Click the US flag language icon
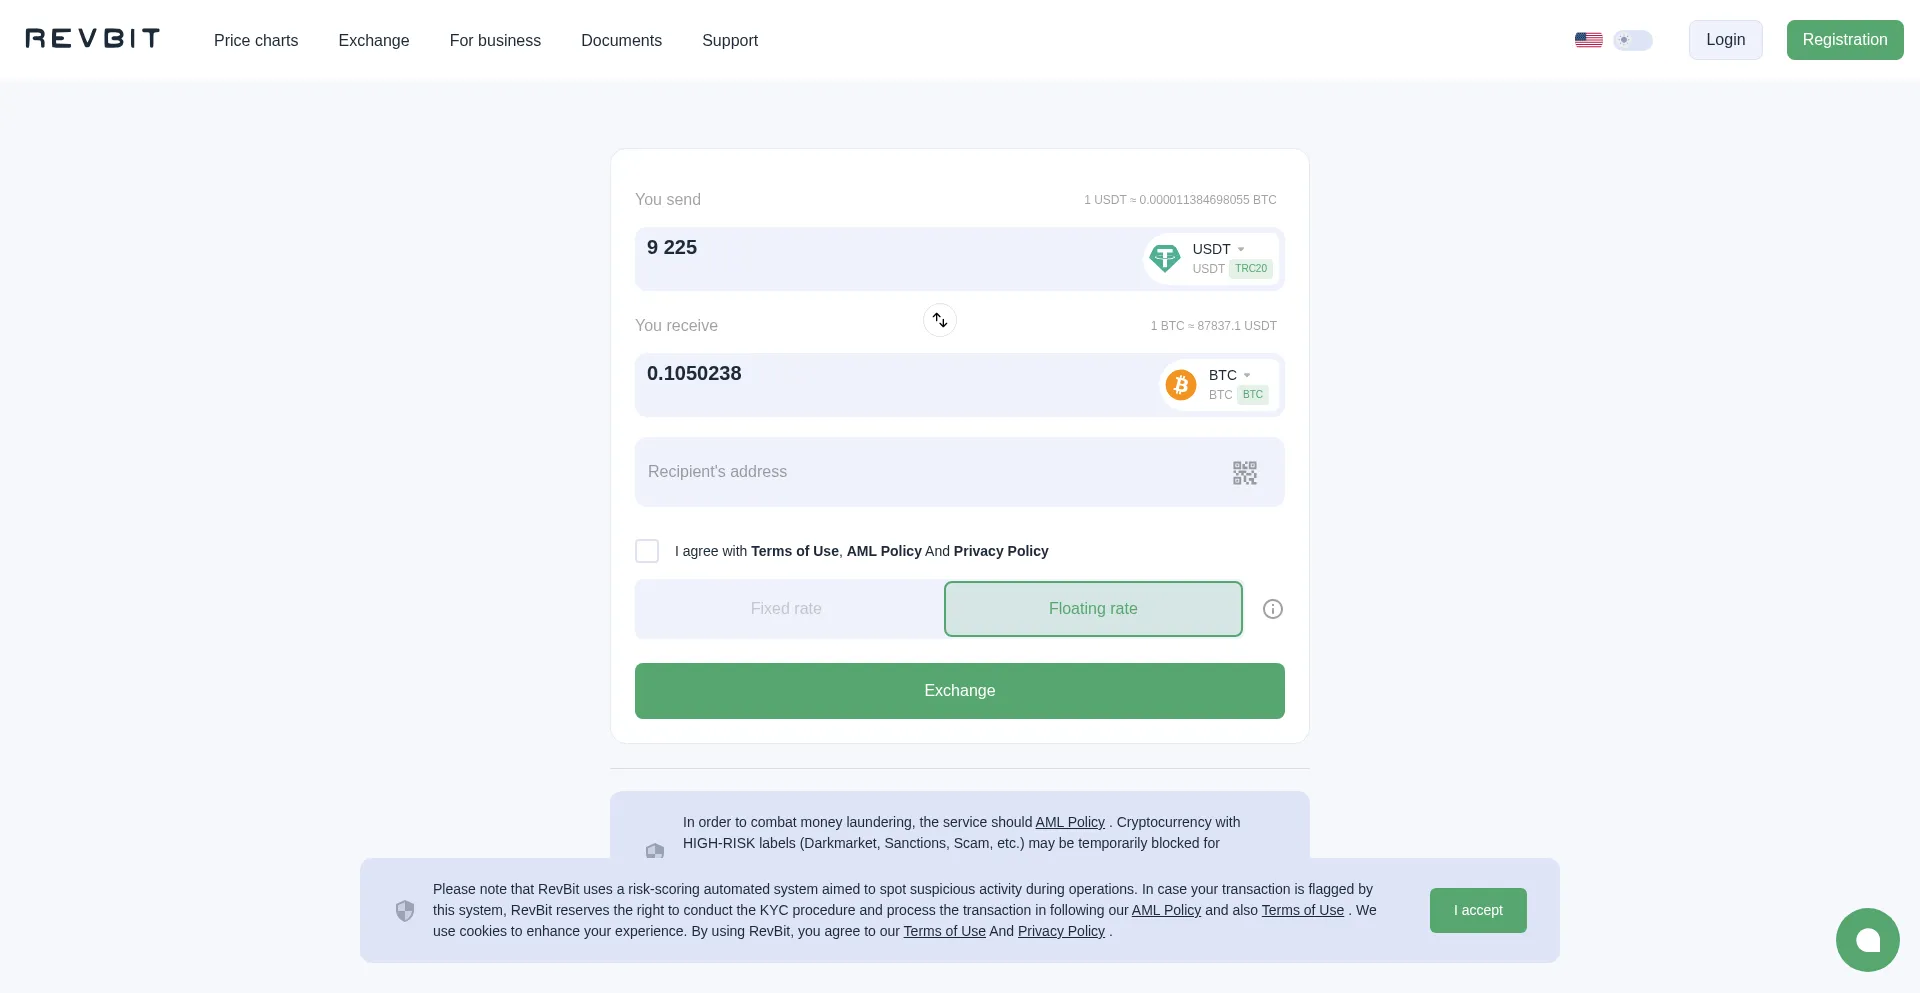Image resolution: width=1920 pixels, height=993 pixels. click(1588, 40)
